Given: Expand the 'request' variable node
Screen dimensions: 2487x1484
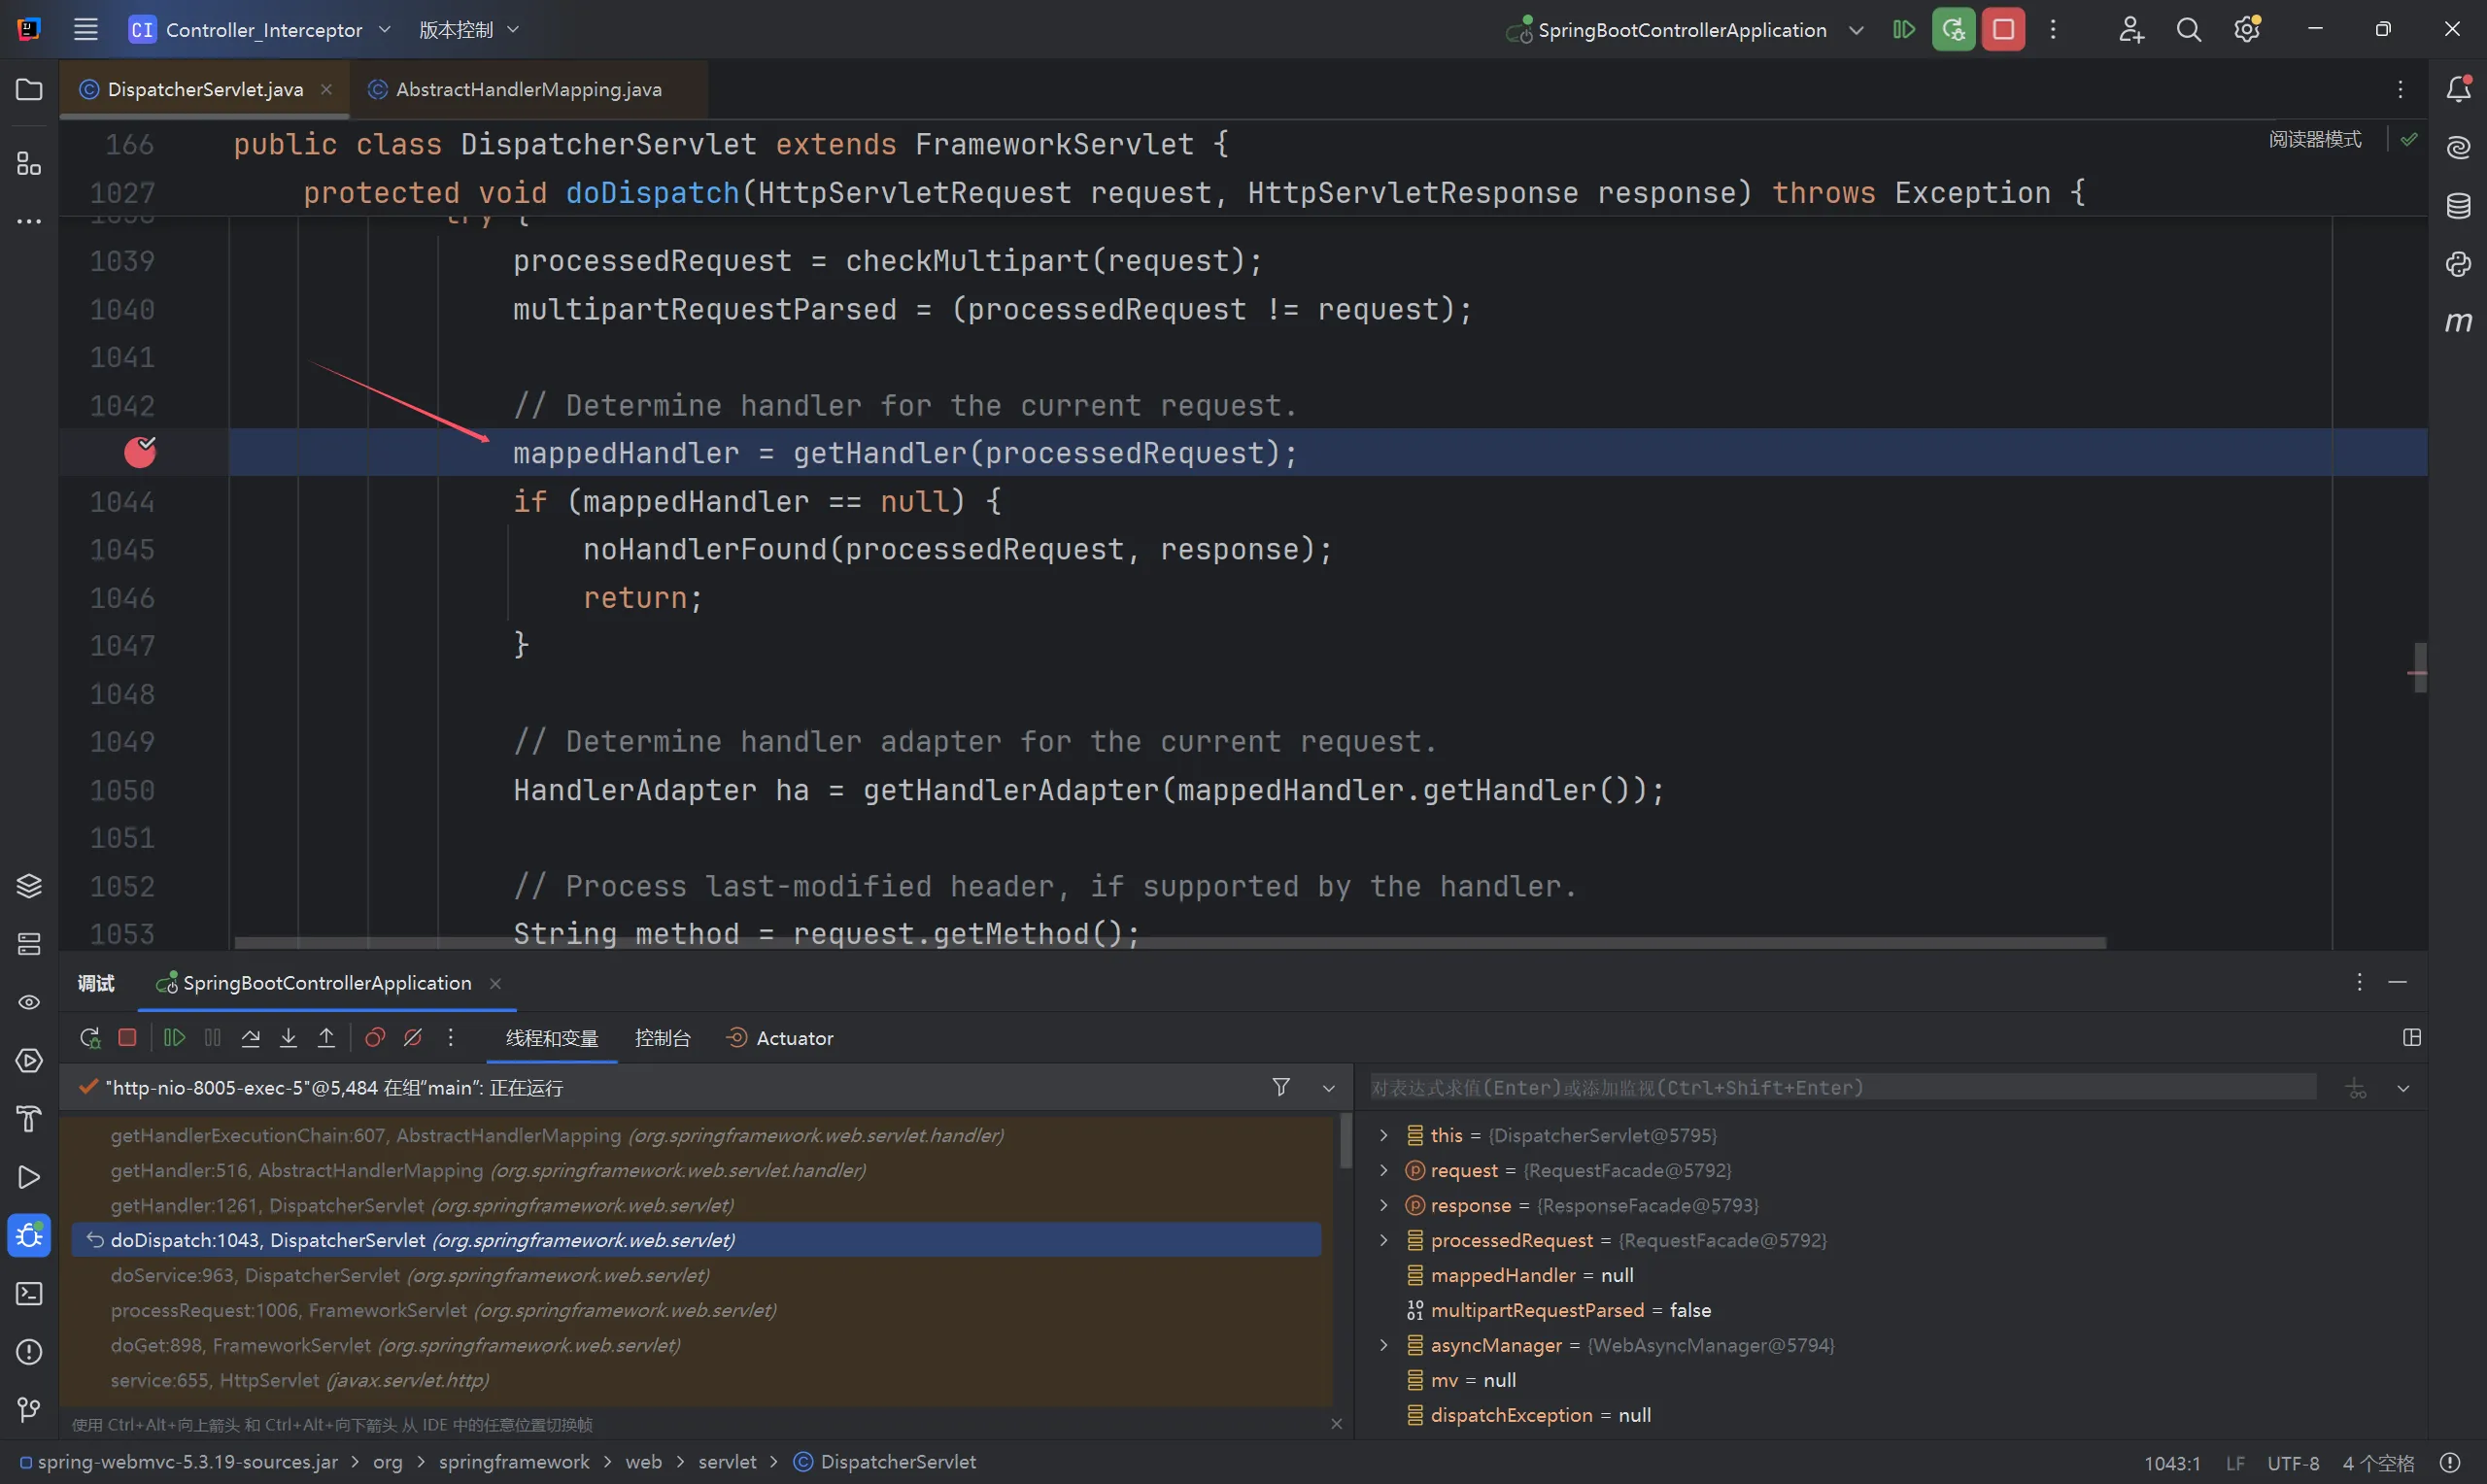Looking at the screenshot, I should pyautogui.click(x=1384, y=1170).
